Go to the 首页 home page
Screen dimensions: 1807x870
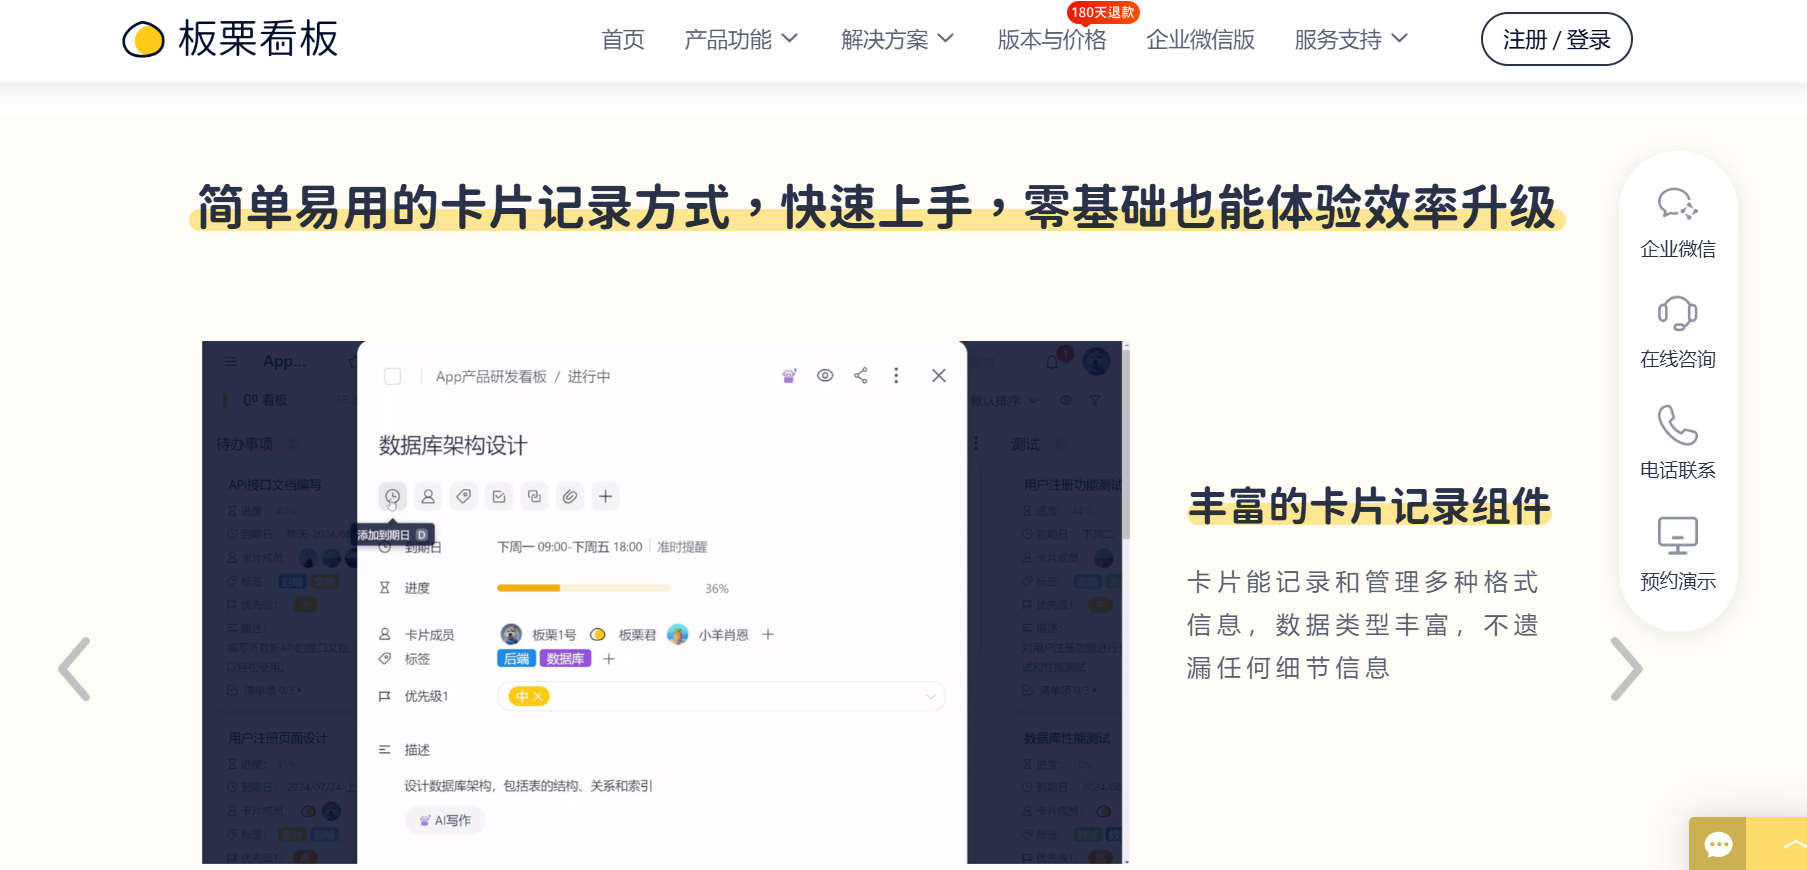[623, 39]
